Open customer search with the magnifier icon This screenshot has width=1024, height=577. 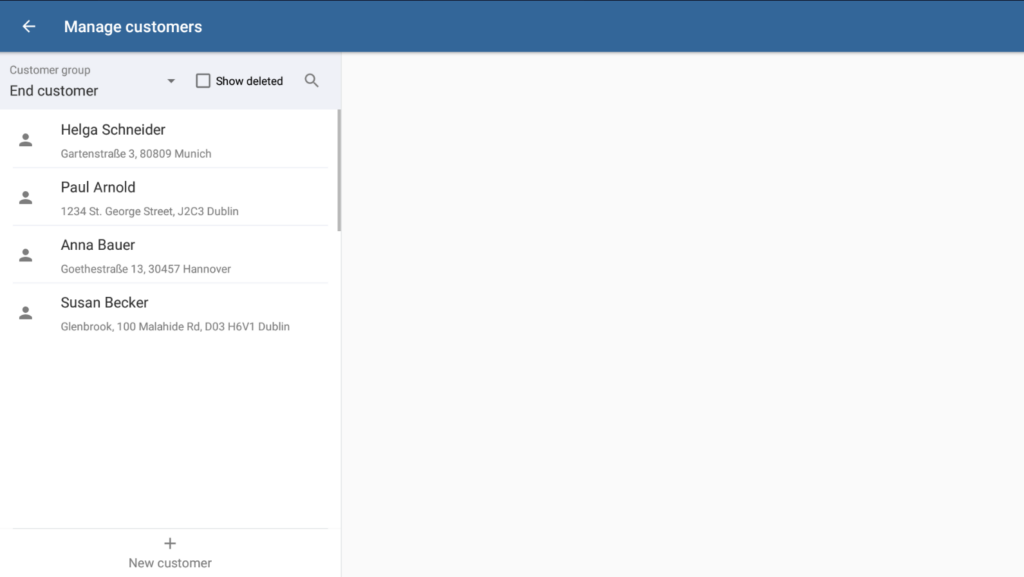point(312,81)
